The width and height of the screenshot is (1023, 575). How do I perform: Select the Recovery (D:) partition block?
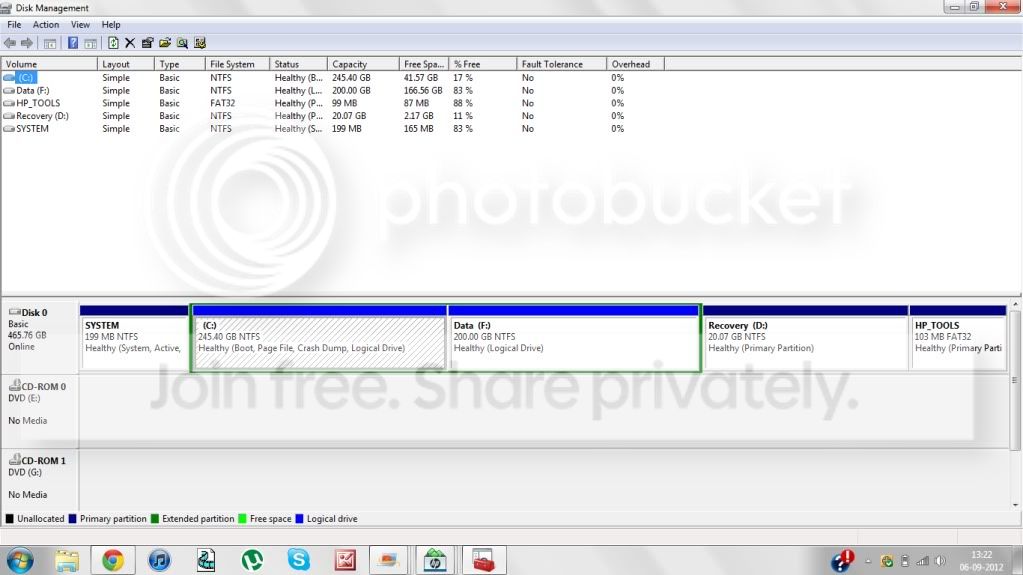point(806,337)
